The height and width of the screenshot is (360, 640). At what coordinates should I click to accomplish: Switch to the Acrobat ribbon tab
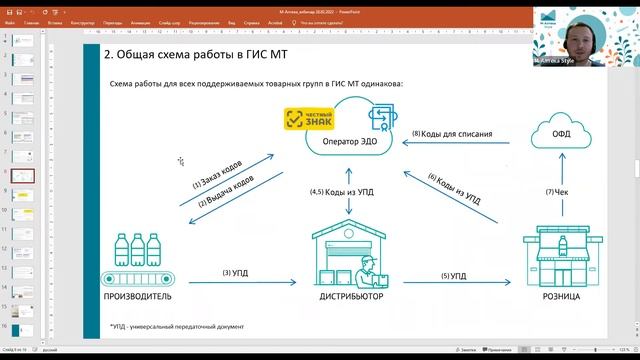[275, 23]
